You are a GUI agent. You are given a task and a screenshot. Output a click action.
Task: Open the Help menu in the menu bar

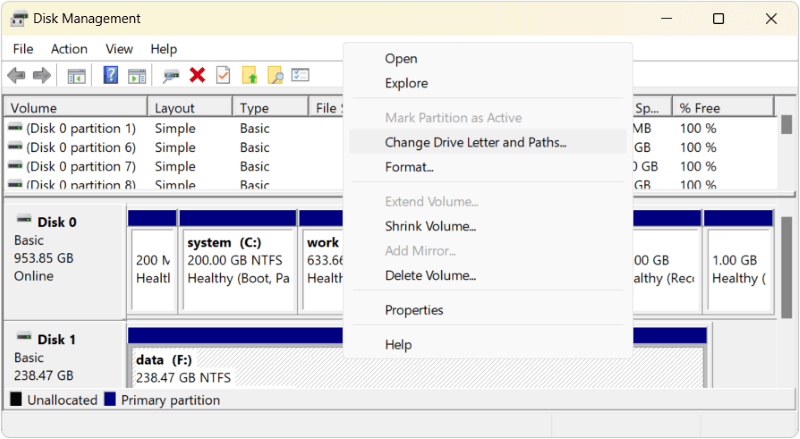tap(164, 49)
